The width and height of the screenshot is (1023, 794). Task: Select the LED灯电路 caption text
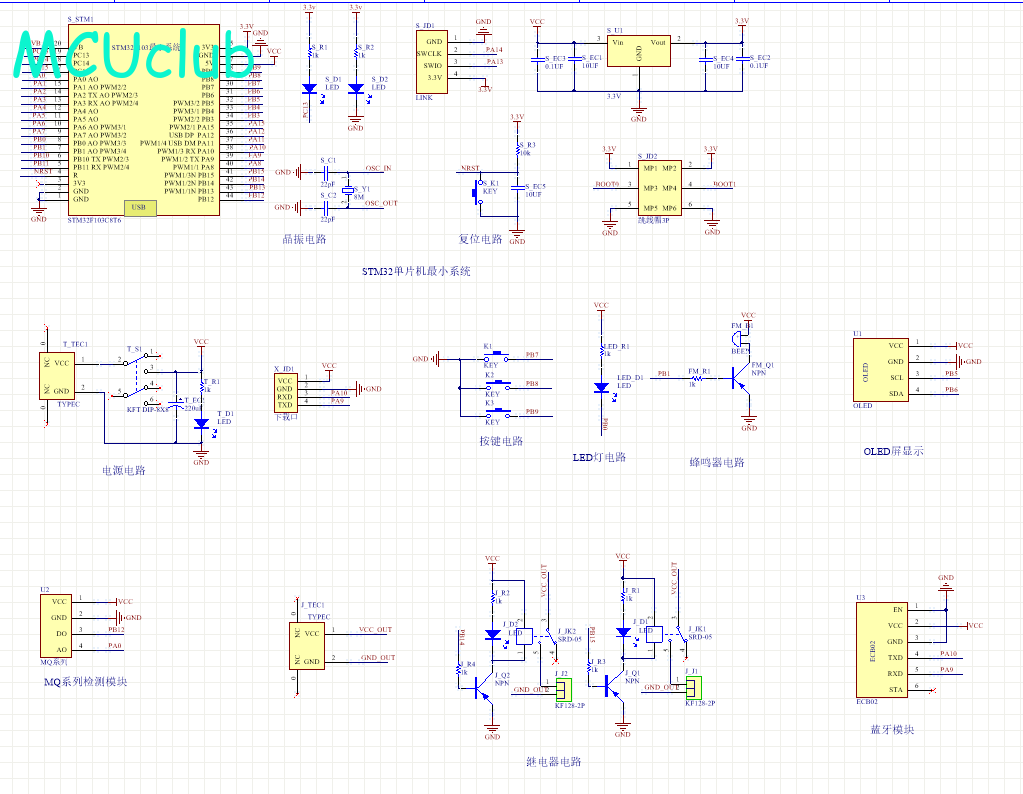599,457
